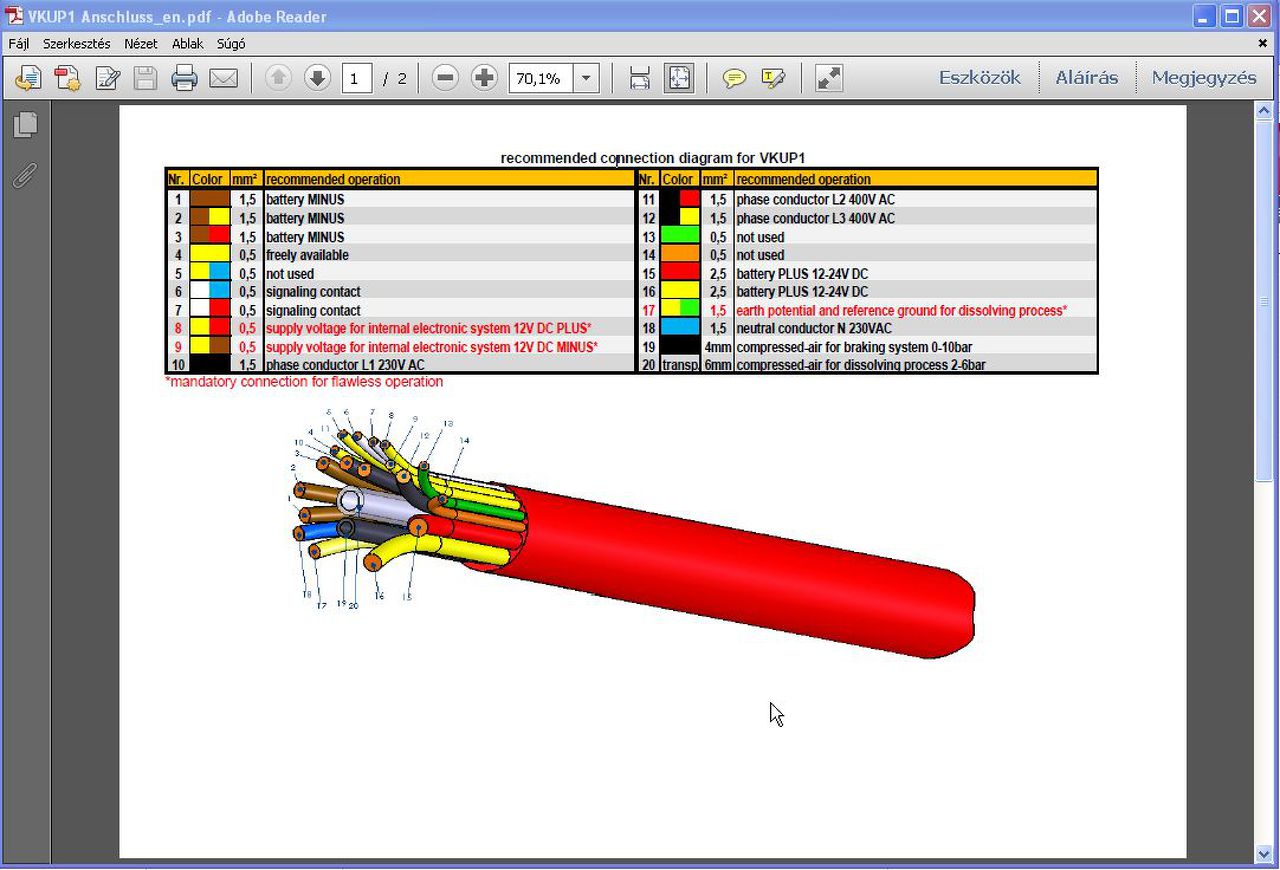1280x870 pixels.
Task: Open the Fájl menu
Action: click(19, 44)
